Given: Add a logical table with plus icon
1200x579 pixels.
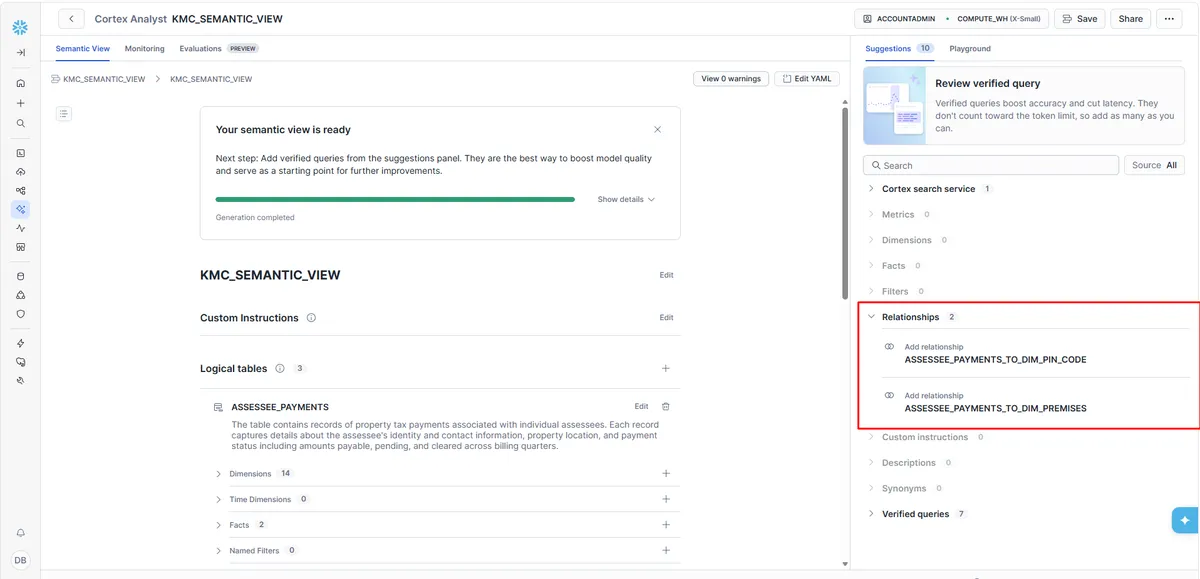Looking at the screenshot, I should [666, 369].
